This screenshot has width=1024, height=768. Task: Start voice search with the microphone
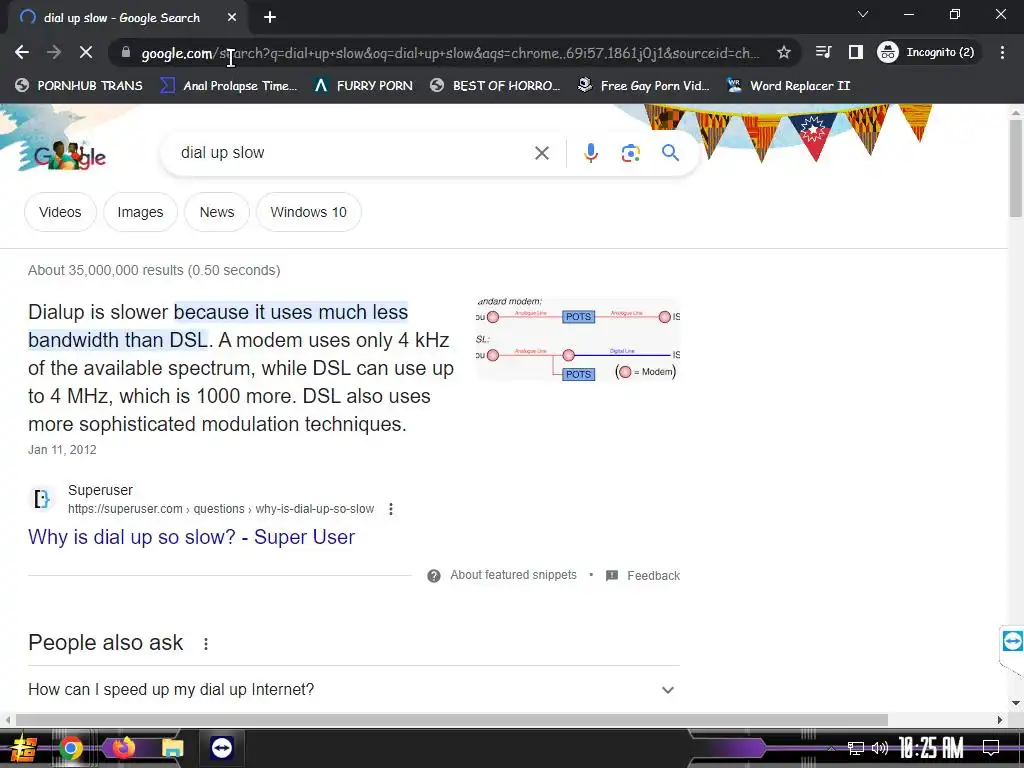point(590,153)
